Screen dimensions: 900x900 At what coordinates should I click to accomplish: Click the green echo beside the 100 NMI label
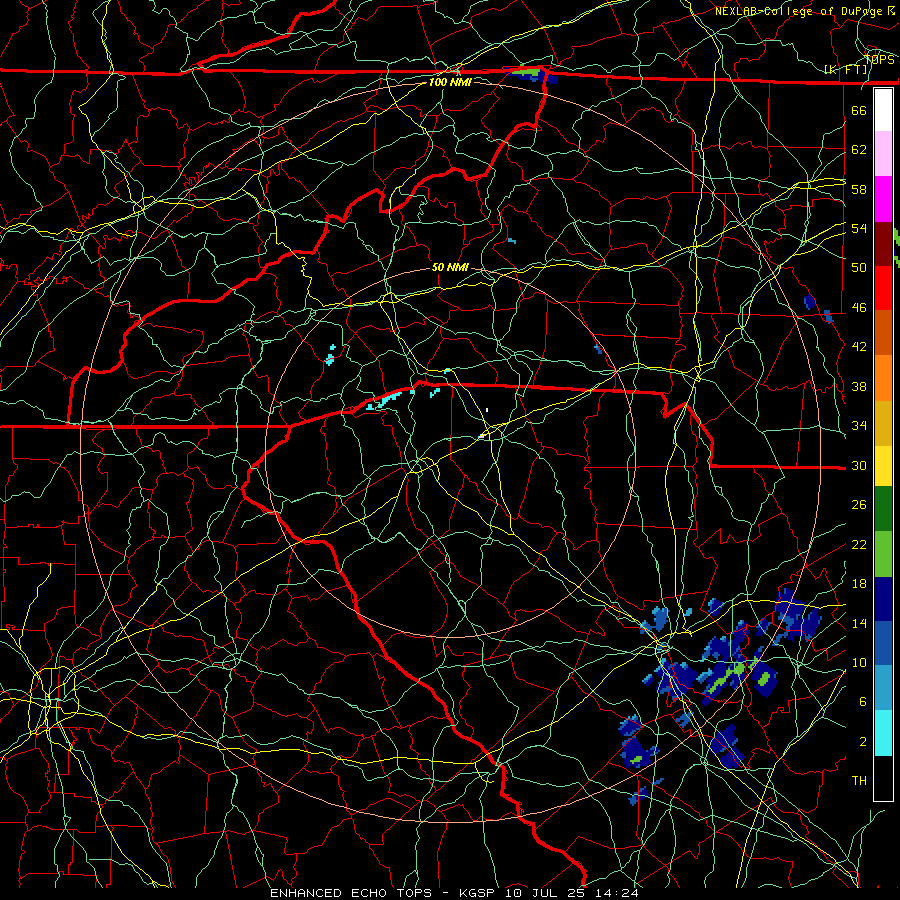[527, 72]
